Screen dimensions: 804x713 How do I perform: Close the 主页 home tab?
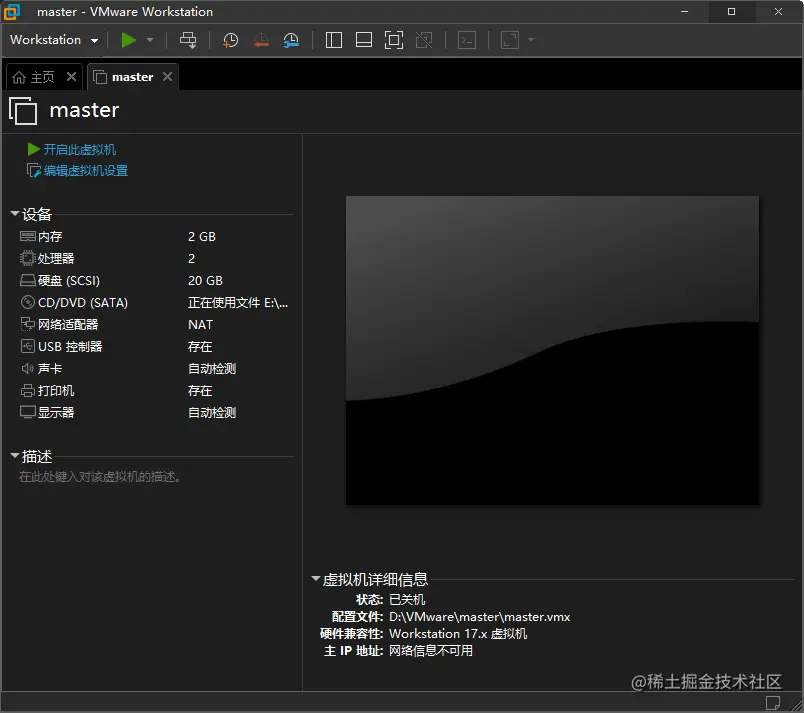point(71,77)
